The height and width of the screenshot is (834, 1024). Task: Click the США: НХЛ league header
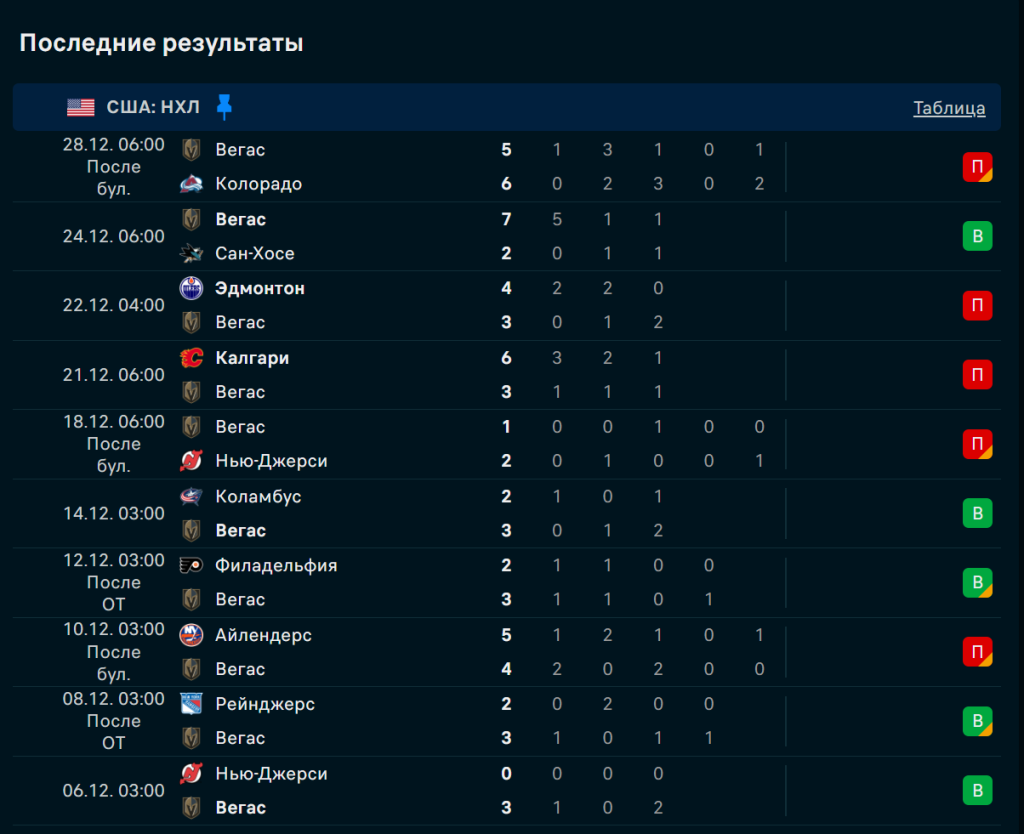point(153,108)
